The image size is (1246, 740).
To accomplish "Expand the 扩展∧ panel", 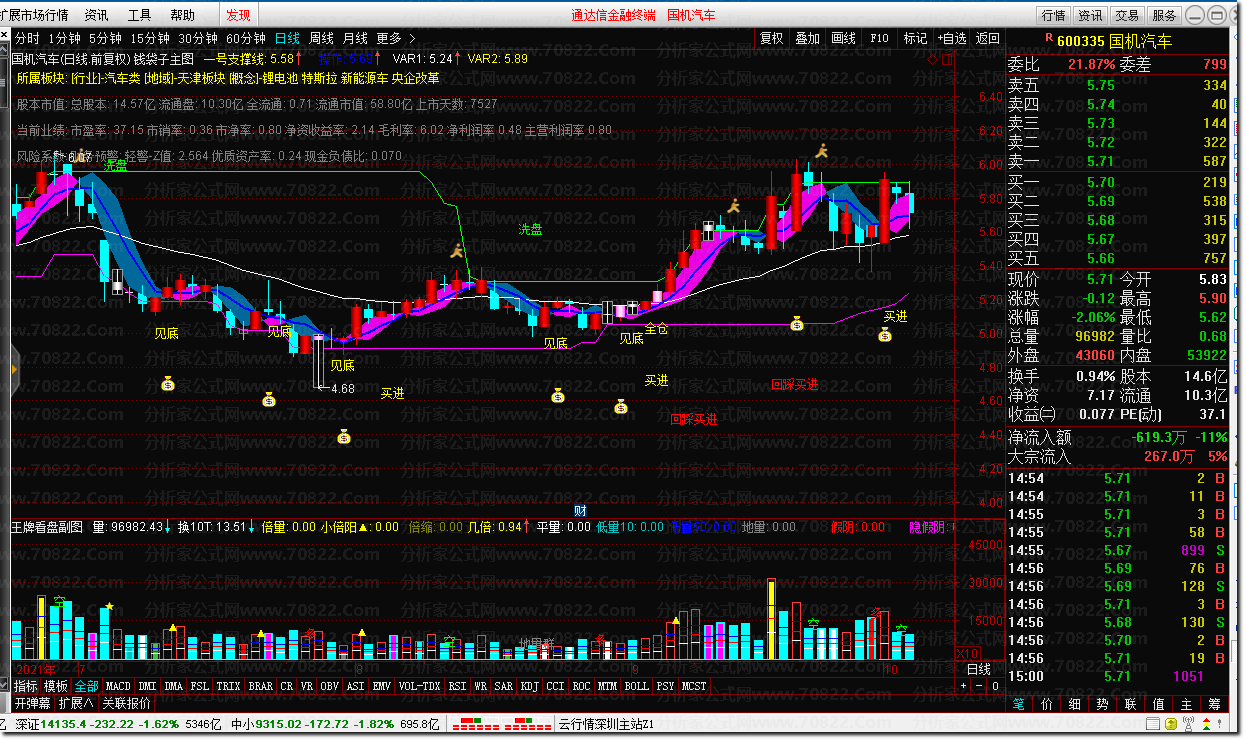I will tap(77, 703).
